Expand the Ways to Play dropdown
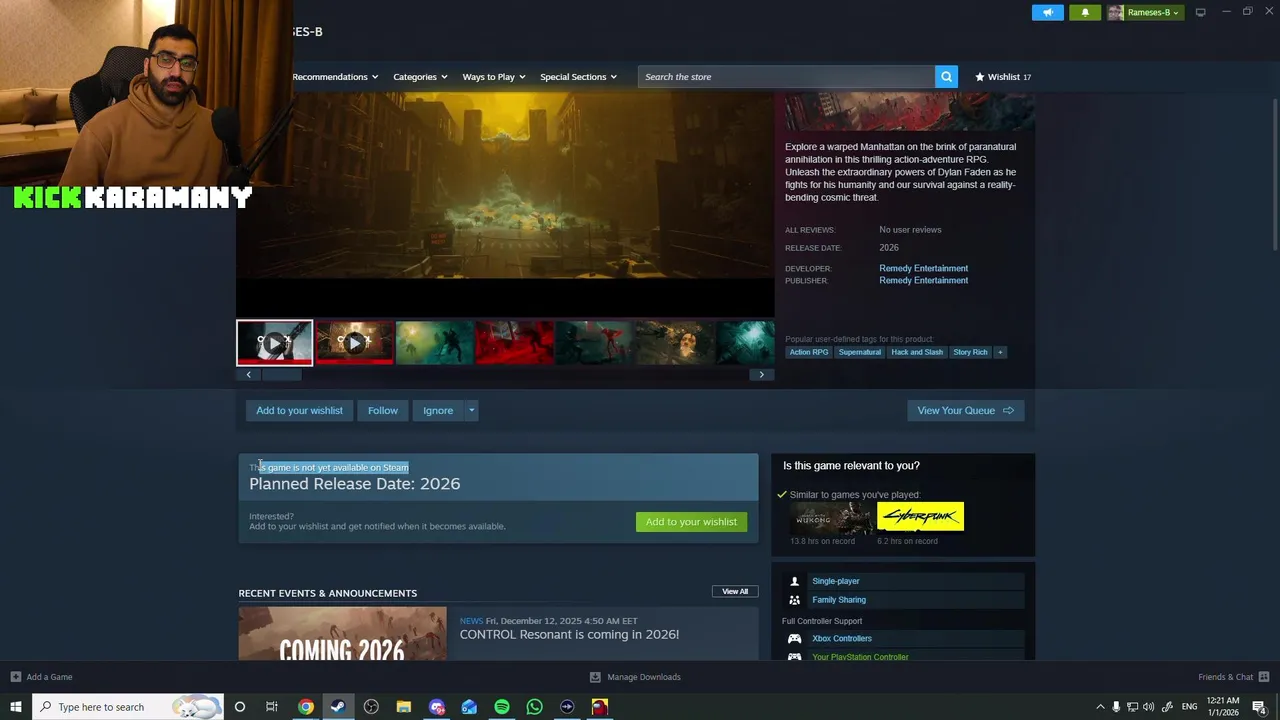The width and height of the screenshot is (1280, 720). pos(494,77)
